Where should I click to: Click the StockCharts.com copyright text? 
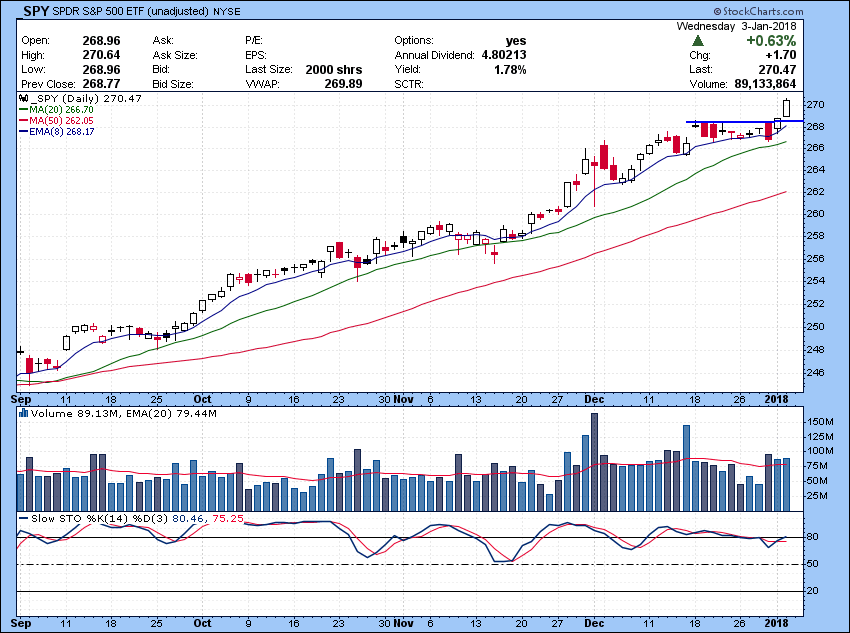pyautogui.click(x=758, y=11)
